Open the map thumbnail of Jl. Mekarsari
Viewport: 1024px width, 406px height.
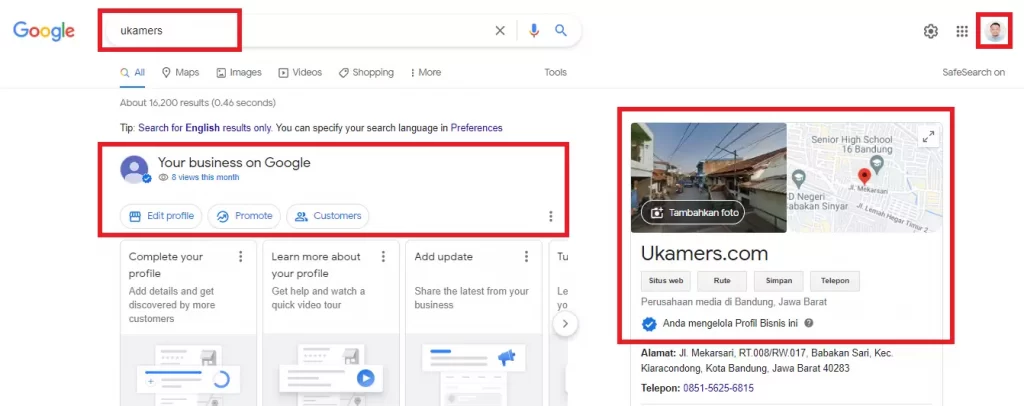(865, 178)
